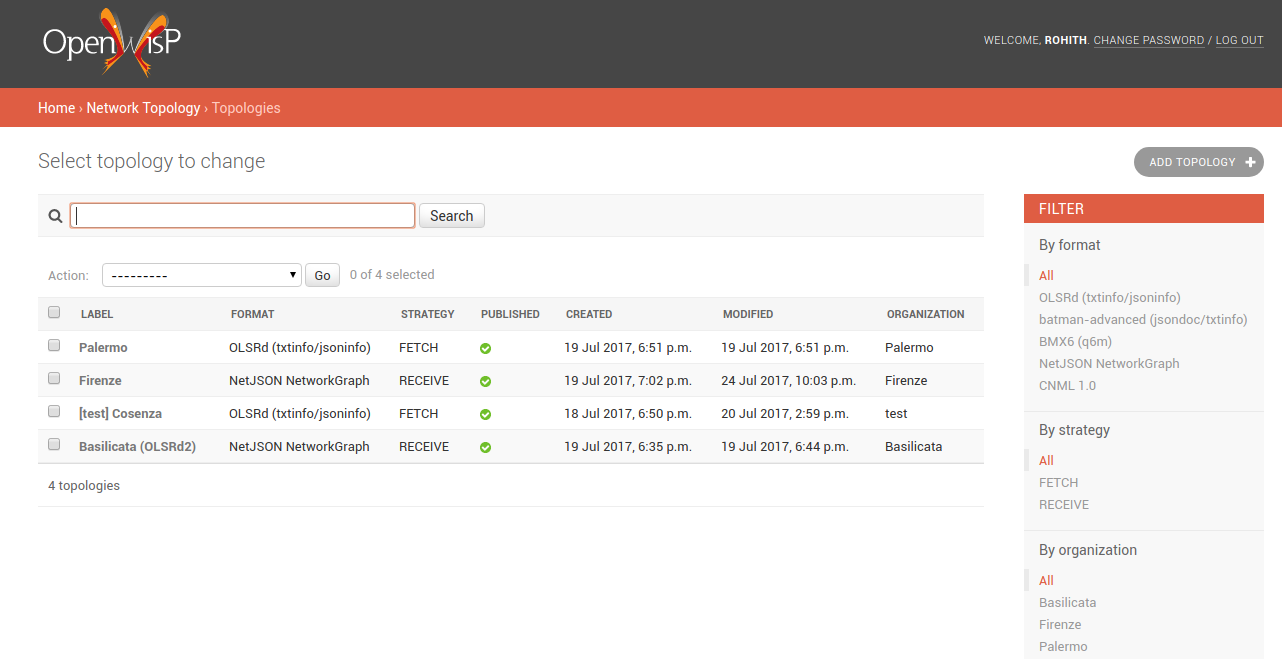Filter format by NetJSON NetworkGraph

(1109, 364)
